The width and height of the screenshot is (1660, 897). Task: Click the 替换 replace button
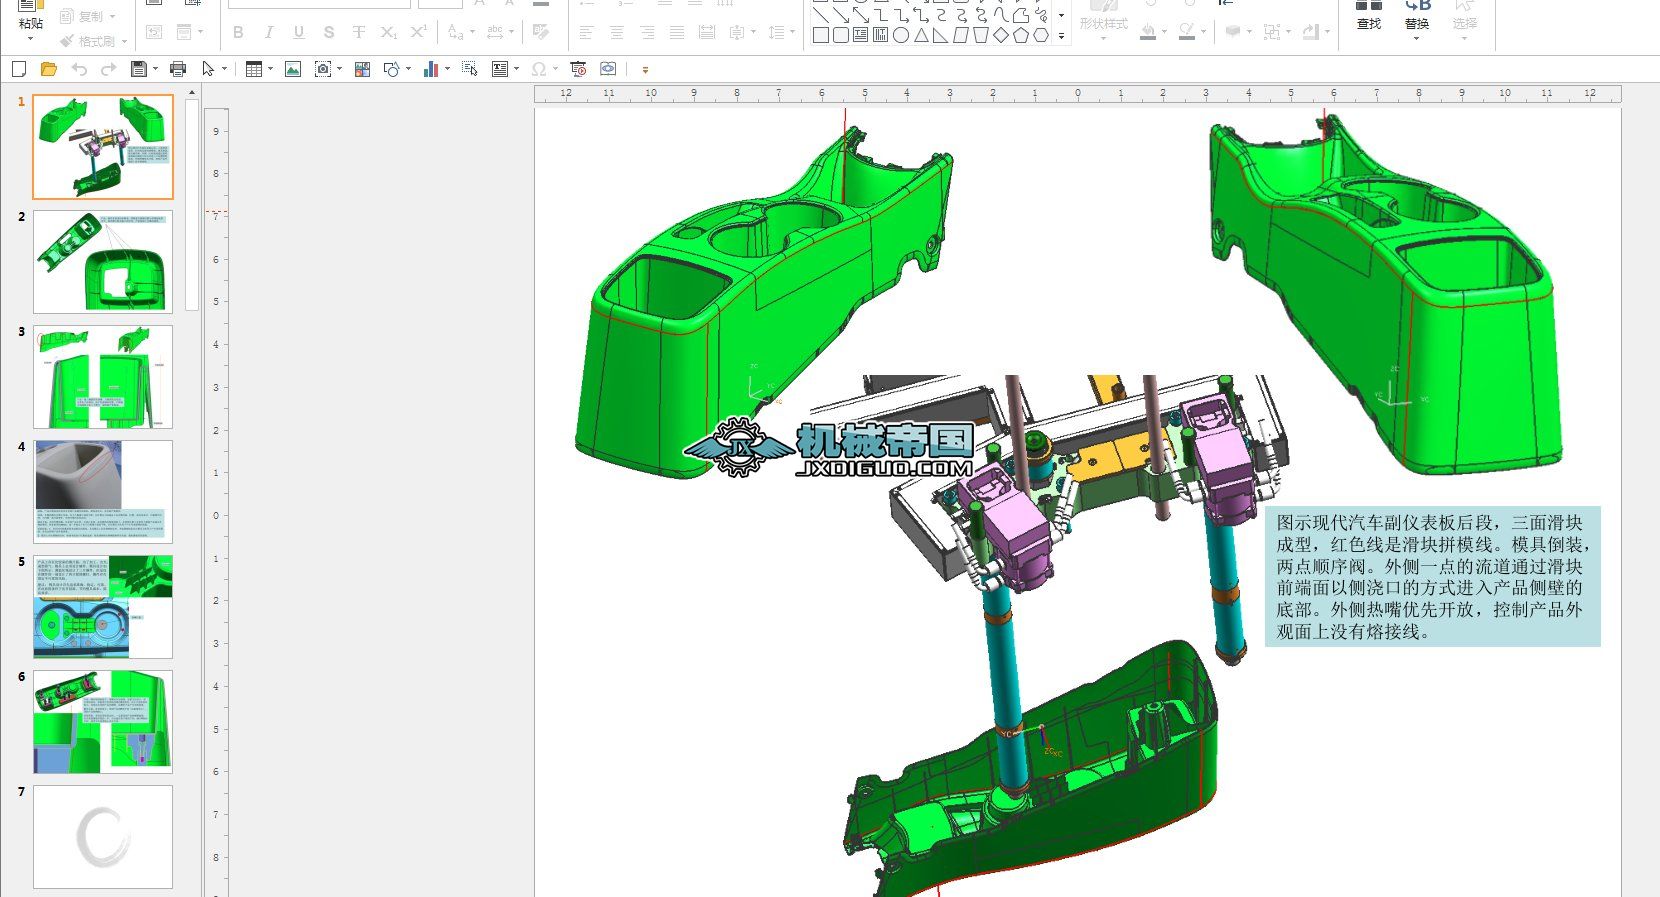point(1416,16)
